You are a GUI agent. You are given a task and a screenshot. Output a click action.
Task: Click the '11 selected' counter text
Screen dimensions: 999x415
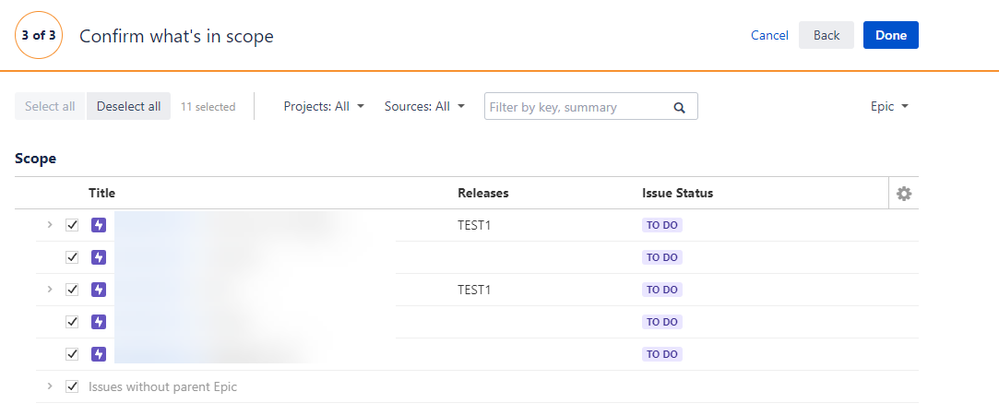pos(208,107)
